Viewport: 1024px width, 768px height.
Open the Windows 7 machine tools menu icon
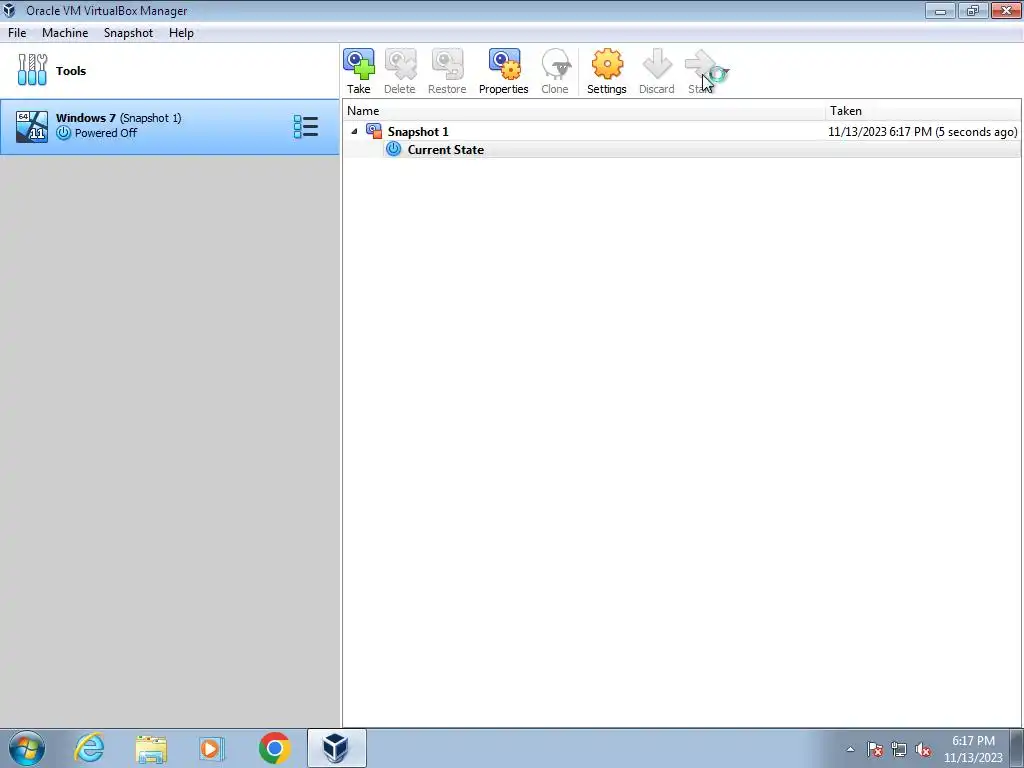tap(306, 127)
